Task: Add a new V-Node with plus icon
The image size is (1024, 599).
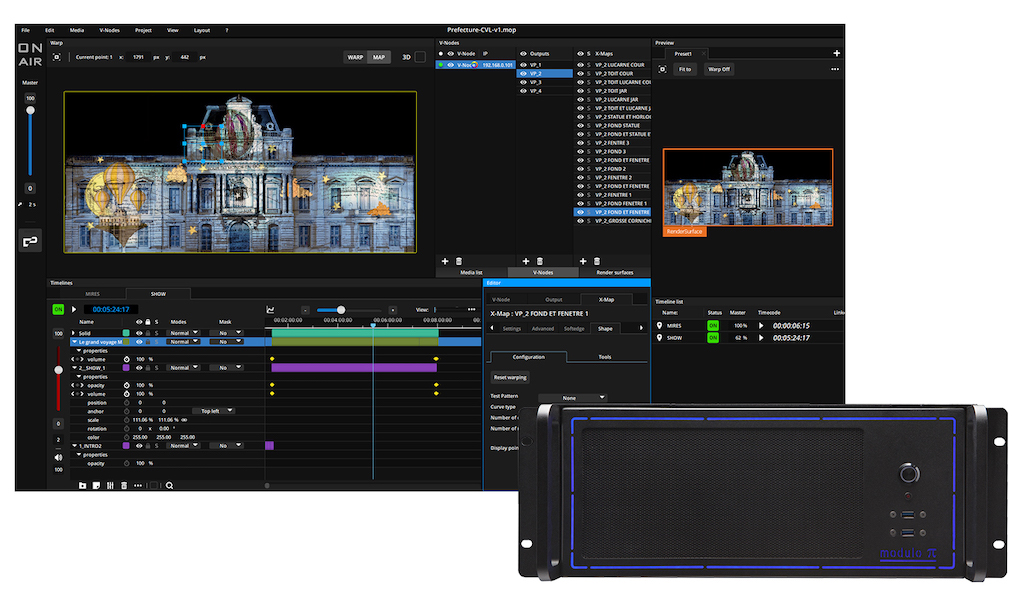Action: click(x=445, y=261)
